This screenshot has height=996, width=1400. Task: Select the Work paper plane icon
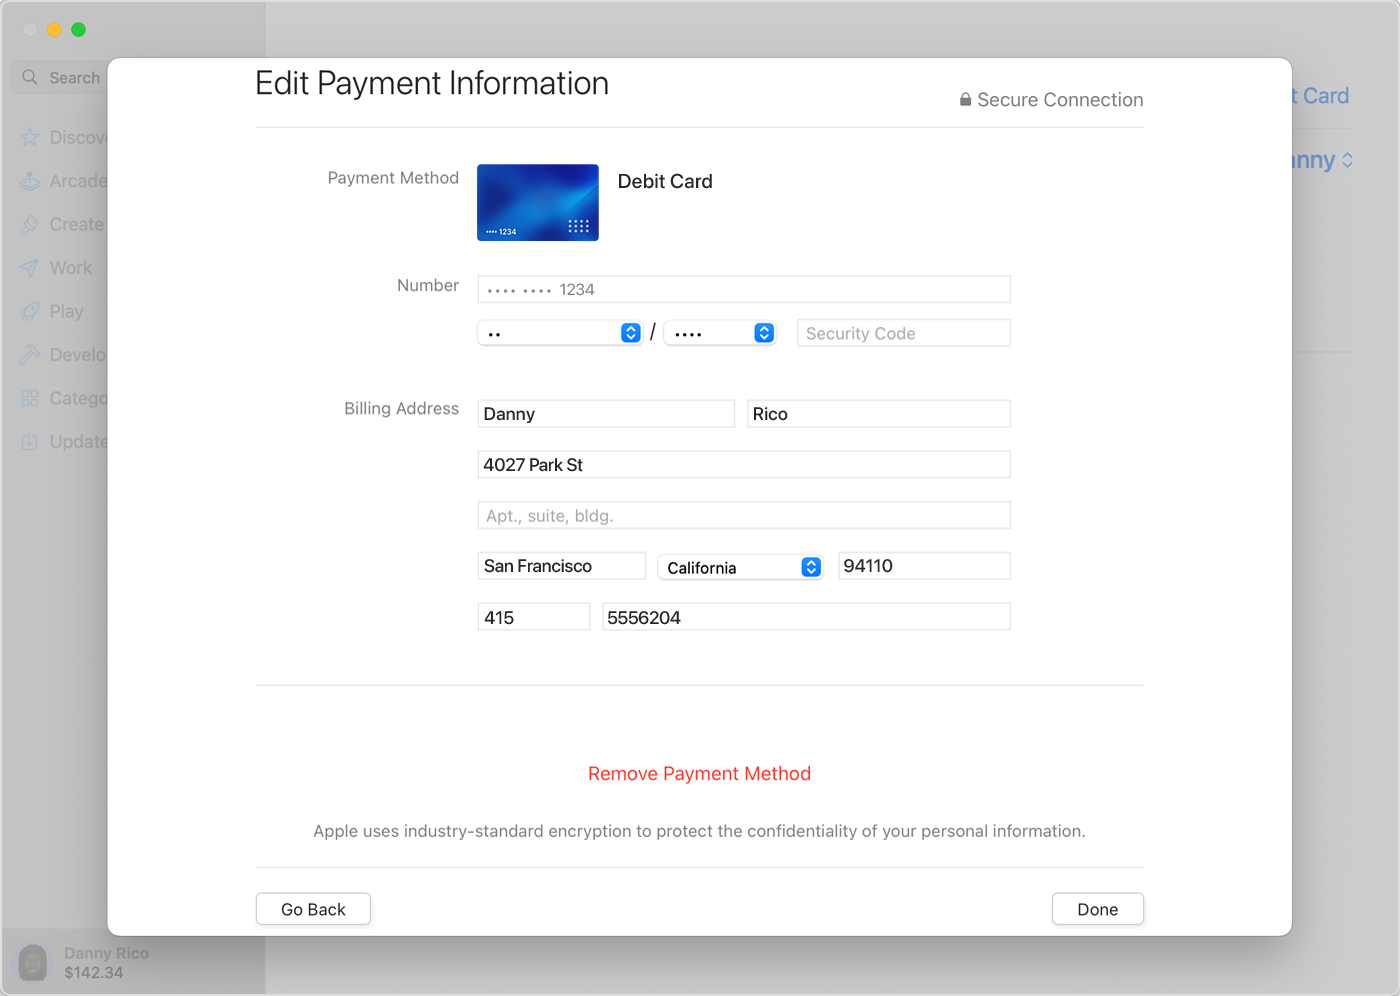click(x=29, y=268)
